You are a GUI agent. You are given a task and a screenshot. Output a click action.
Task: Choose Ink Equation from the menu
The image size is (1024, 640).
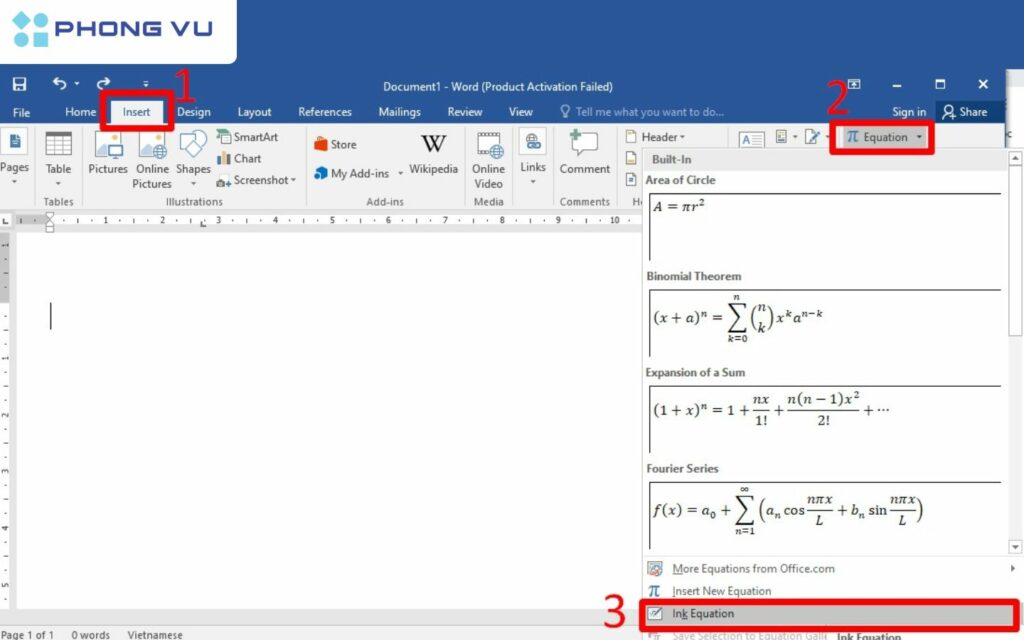click(x=717, y=613)
